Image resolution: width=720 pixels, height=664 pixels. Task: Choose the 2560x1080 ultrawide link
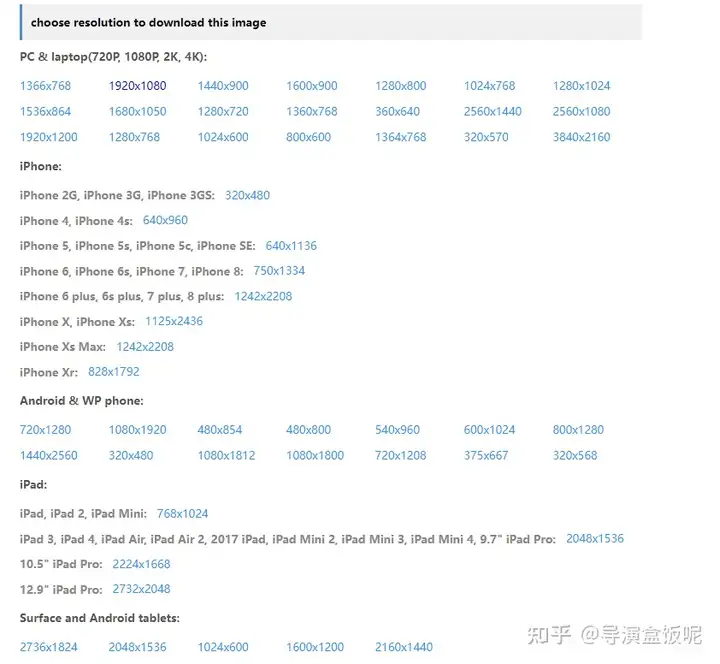click(x=581, y=112)
